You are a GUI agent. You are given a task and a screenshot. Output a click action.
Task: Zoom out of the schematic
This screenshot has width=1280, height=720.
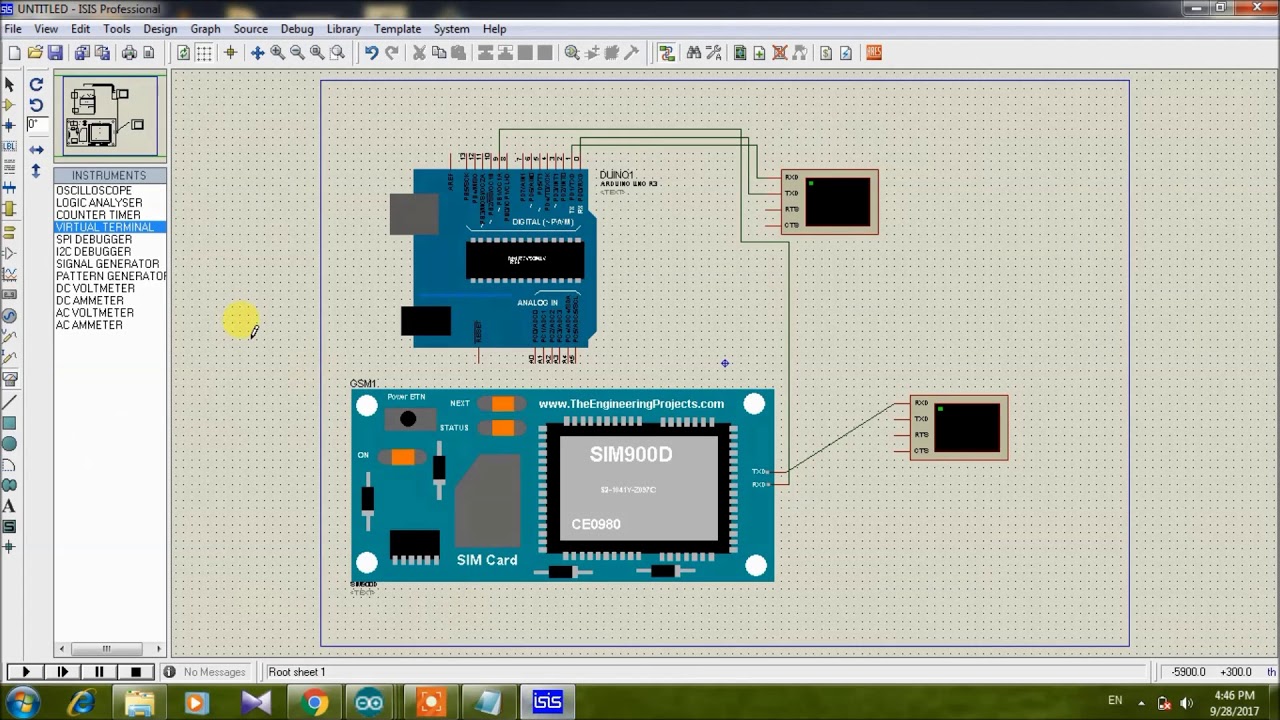297,53
